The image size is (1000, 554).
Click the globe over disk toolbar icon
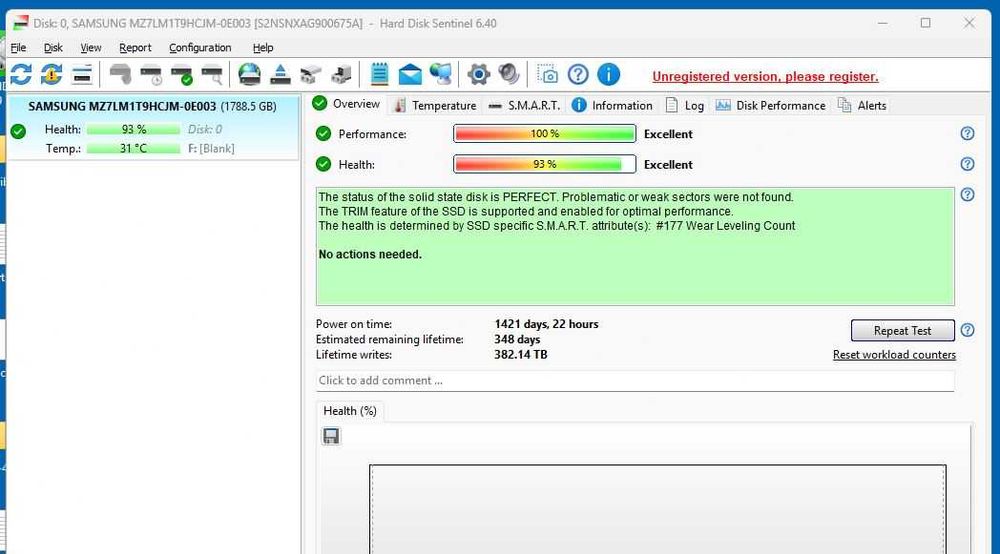pos(249,75)
